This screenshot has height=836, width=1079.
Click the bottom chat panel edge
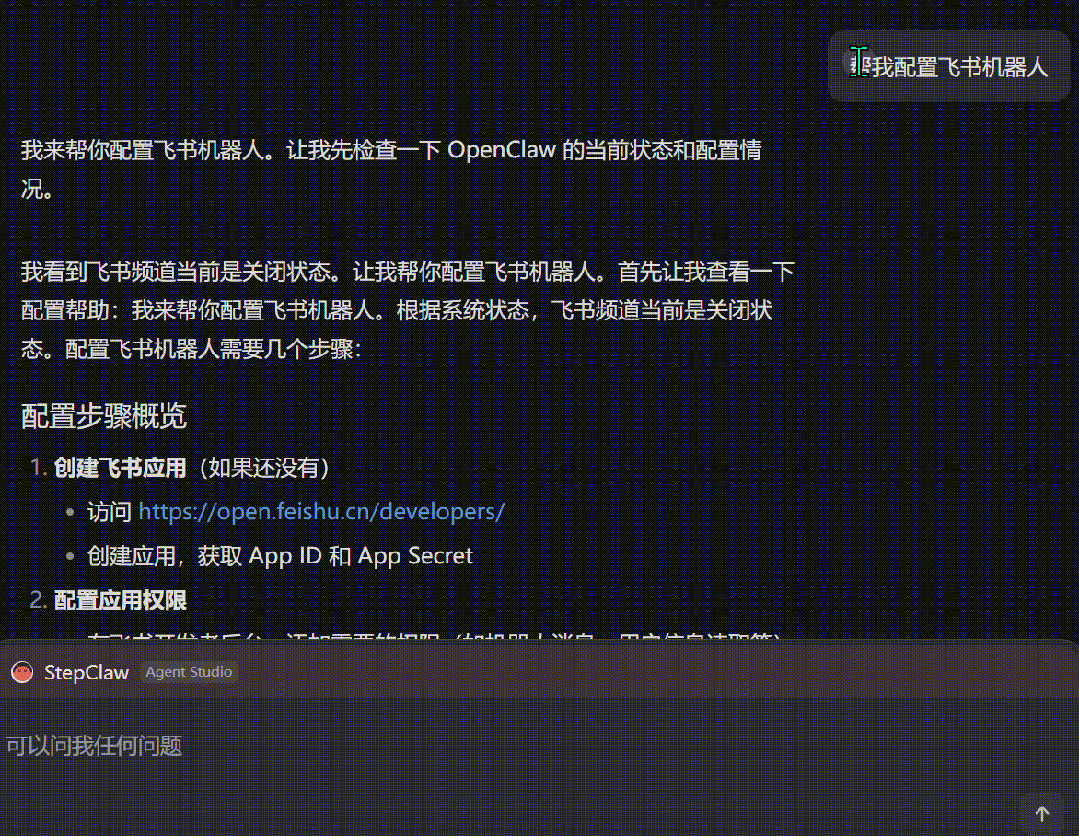(x=540, y=645)
